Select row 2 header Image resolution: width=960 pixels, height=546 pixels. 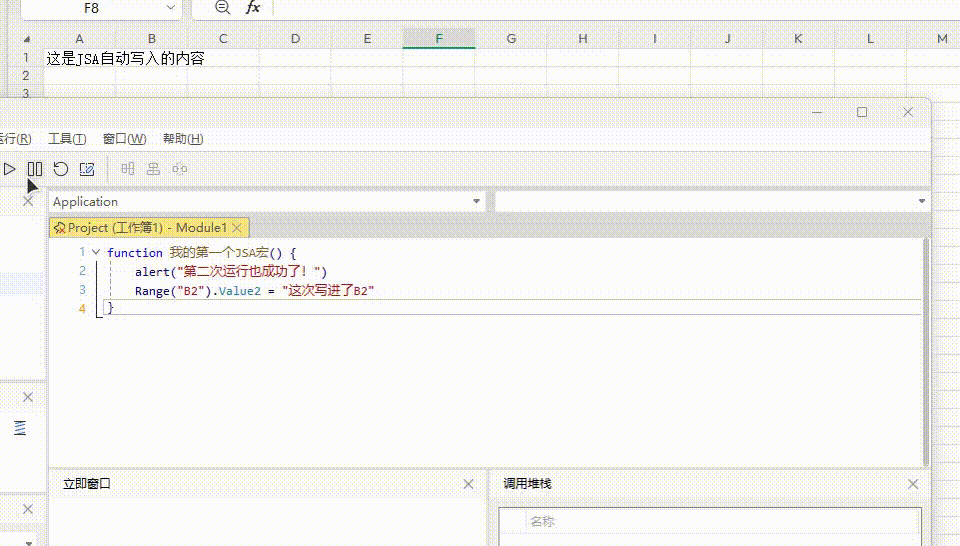click(26, 75)
